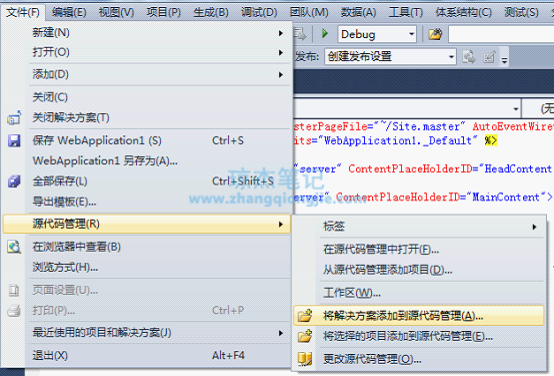Choose 导出模板(E)...
This screenshot has width=554, height=376.
pos(146,202)
